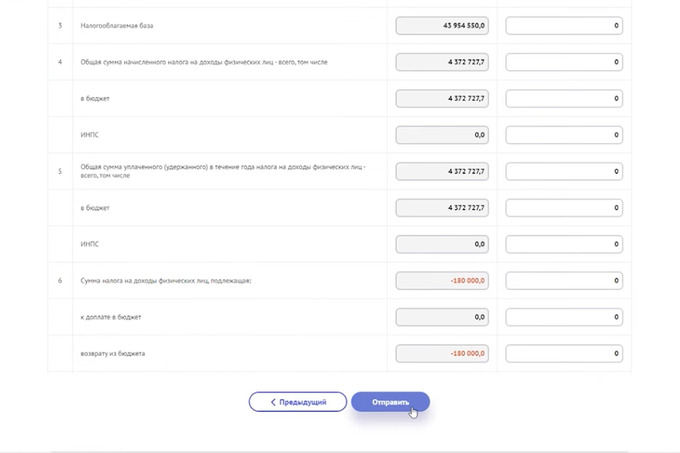Click the first в бюджет value 4 372 727,7
The width and height of the screenshot is (680, 453).
pos(442,98)
